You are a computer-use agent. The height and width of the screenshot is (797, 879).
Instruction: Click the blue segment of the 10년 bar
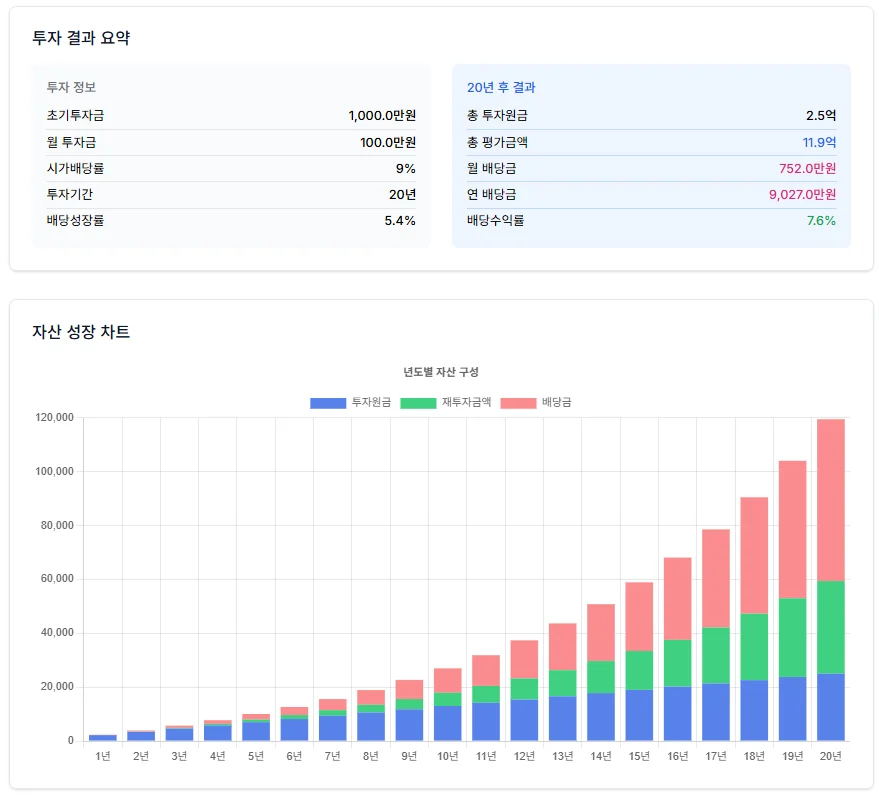click(x=448, y=723)
